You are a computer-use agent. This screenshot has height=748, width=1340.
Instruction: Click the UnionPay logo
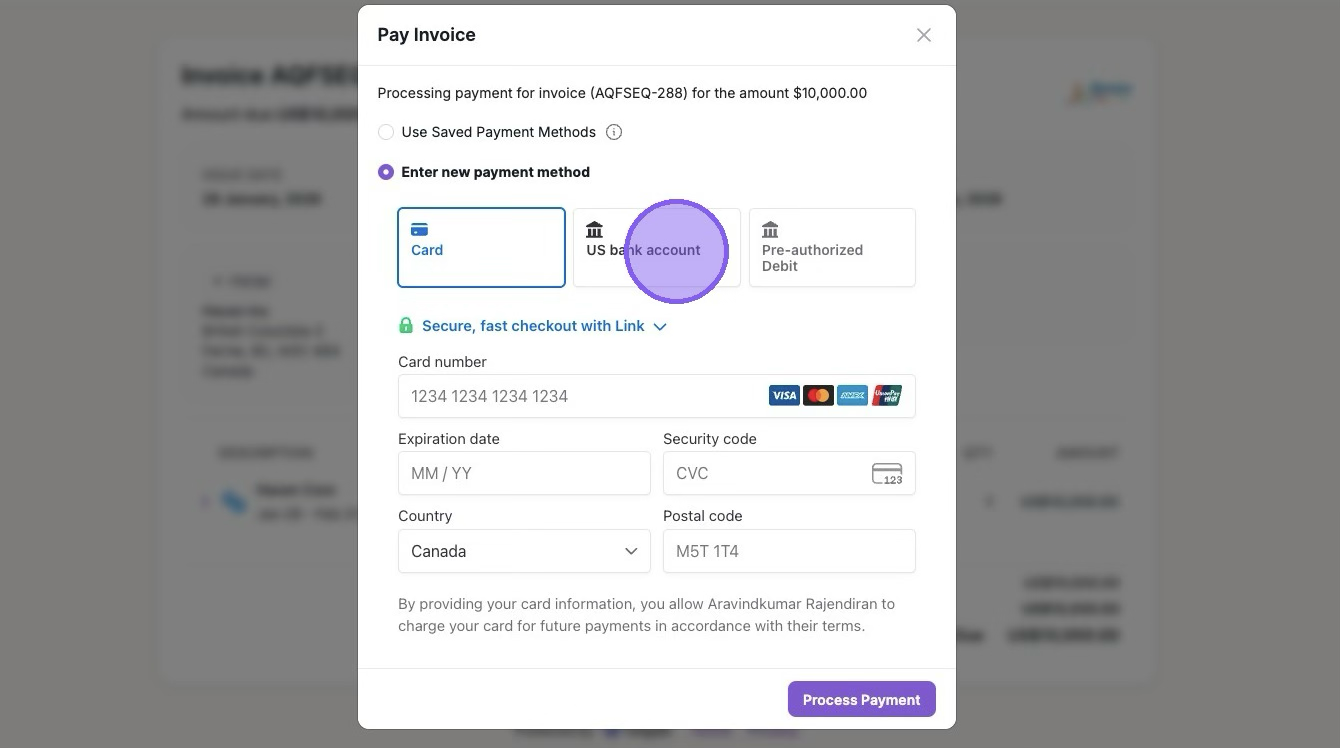(x=887, y=396)
